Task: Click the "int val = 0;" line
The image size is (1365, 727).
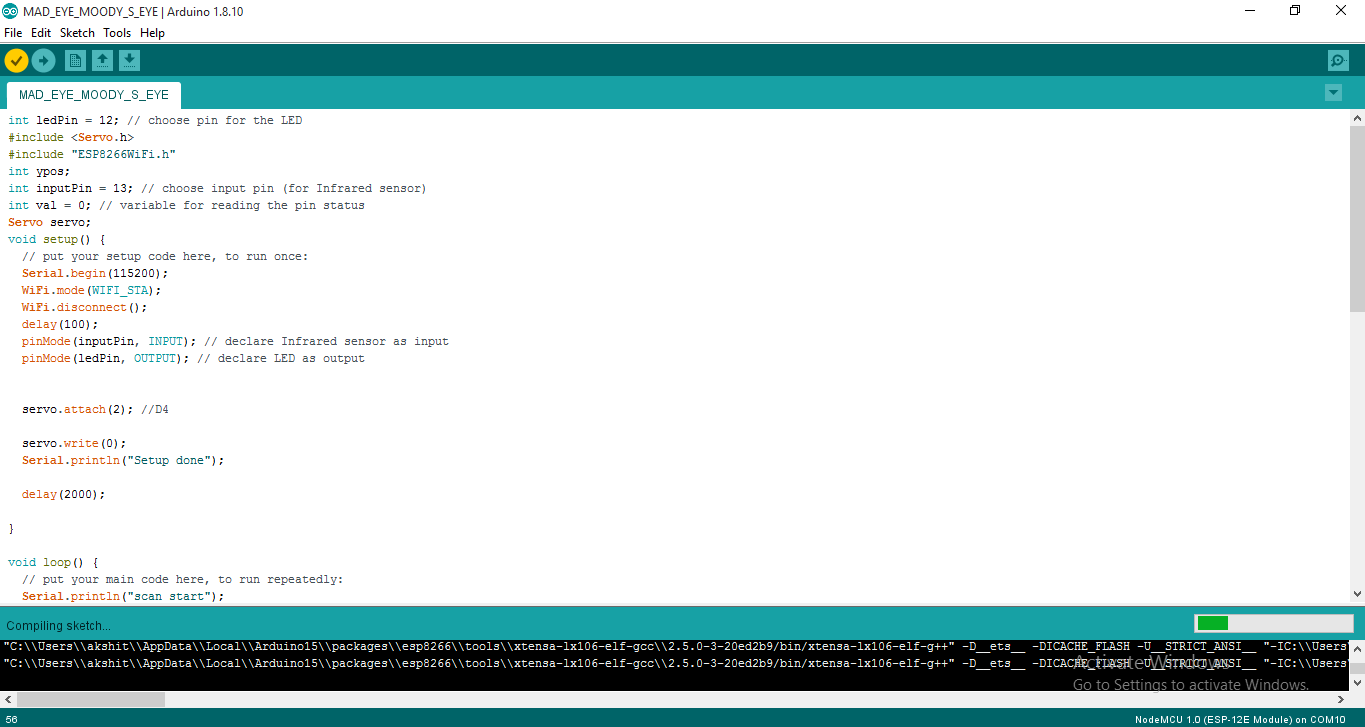Action: 186,205
